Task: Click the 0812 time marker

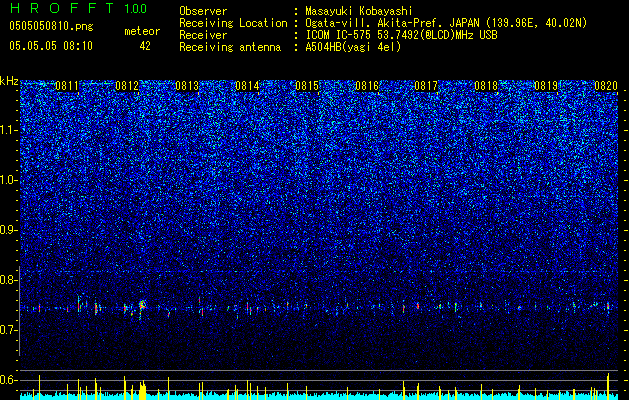Action: tap(127, 86)
